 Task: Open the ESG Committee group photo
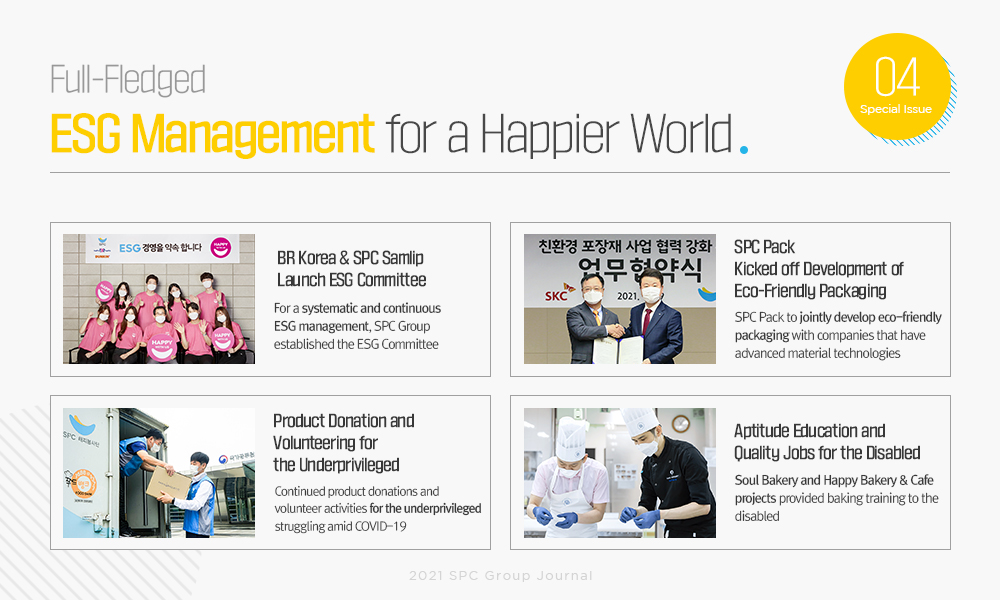[x=159, y=299]
